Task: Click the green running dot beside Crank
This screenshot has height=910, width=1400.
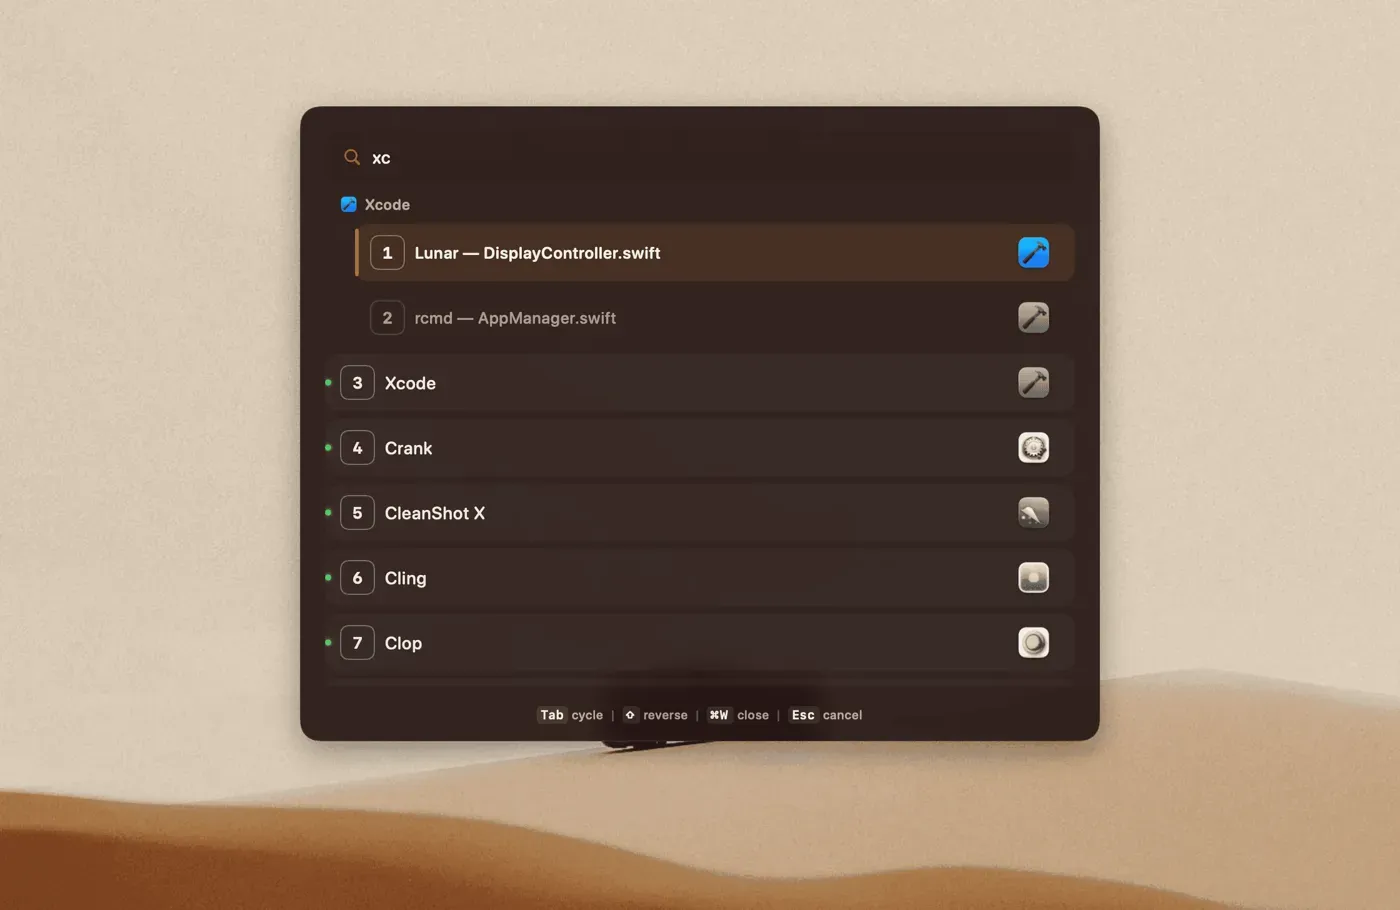Action: (328, 448)
